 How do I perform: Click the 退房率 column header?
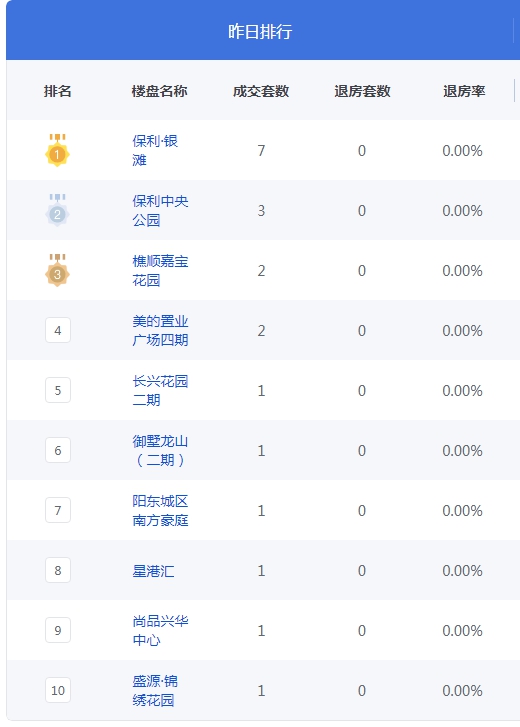(464, 91)
